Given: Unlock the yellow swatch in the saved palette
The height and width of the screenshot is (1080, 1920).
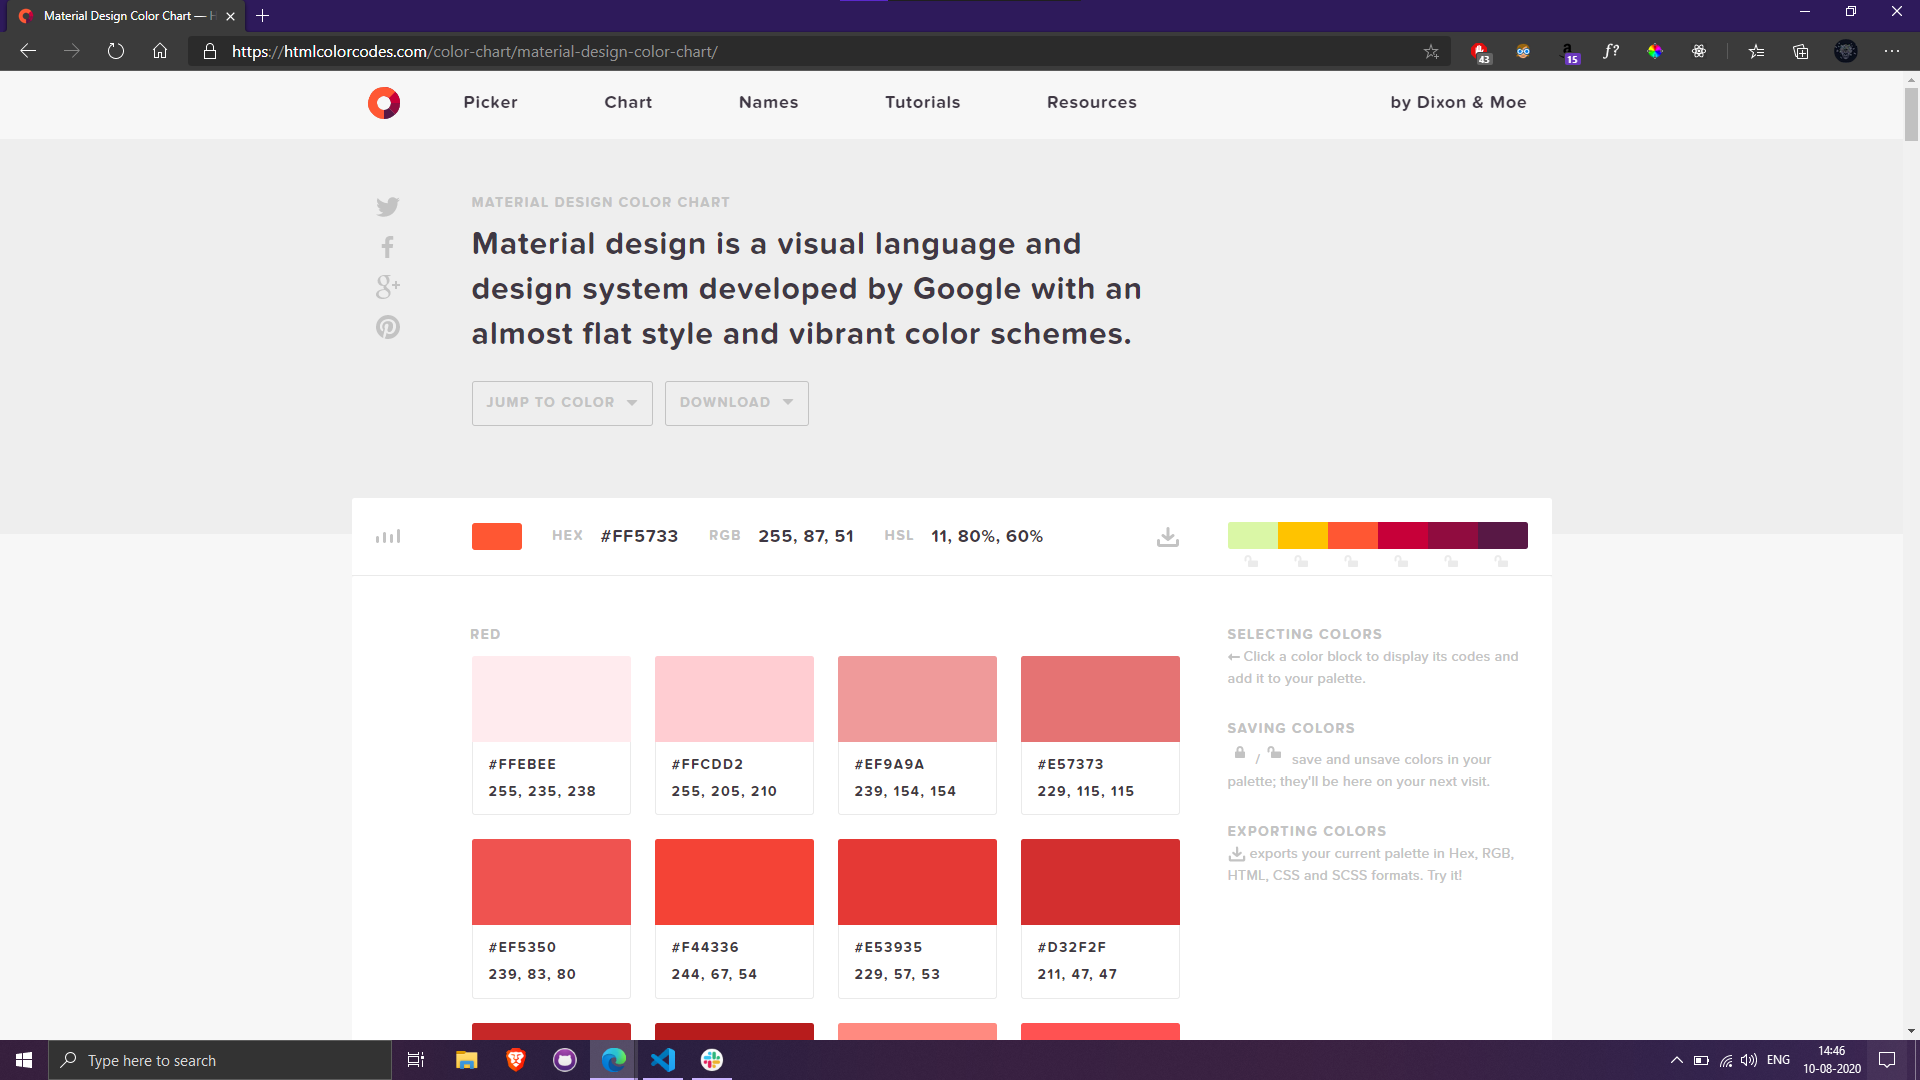Looking at the screenshot, I should tap(1302, 562).
